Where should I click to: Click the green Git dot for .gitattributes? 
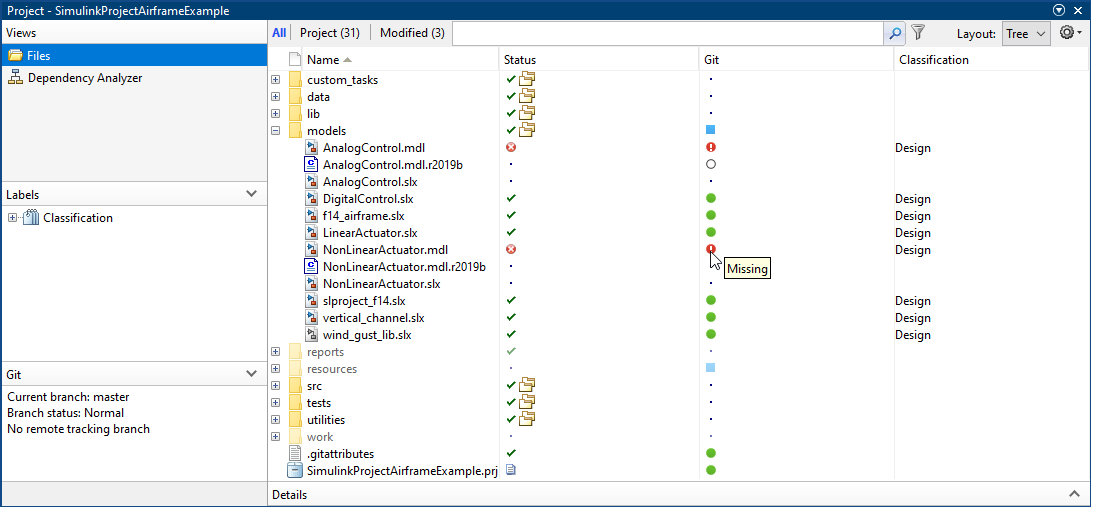pos(711,454)
